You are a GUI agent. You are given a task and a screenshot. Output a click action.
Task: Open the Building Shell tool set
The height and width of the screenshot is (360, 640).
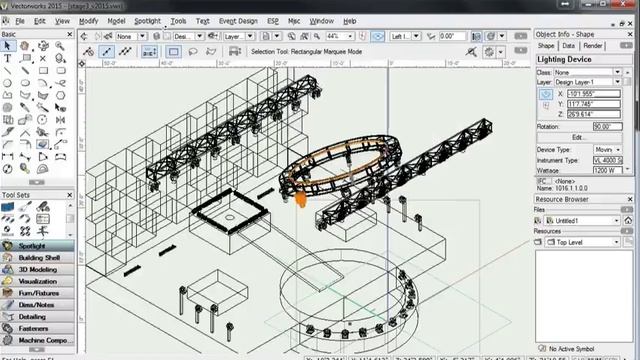(x=38, y=258)
